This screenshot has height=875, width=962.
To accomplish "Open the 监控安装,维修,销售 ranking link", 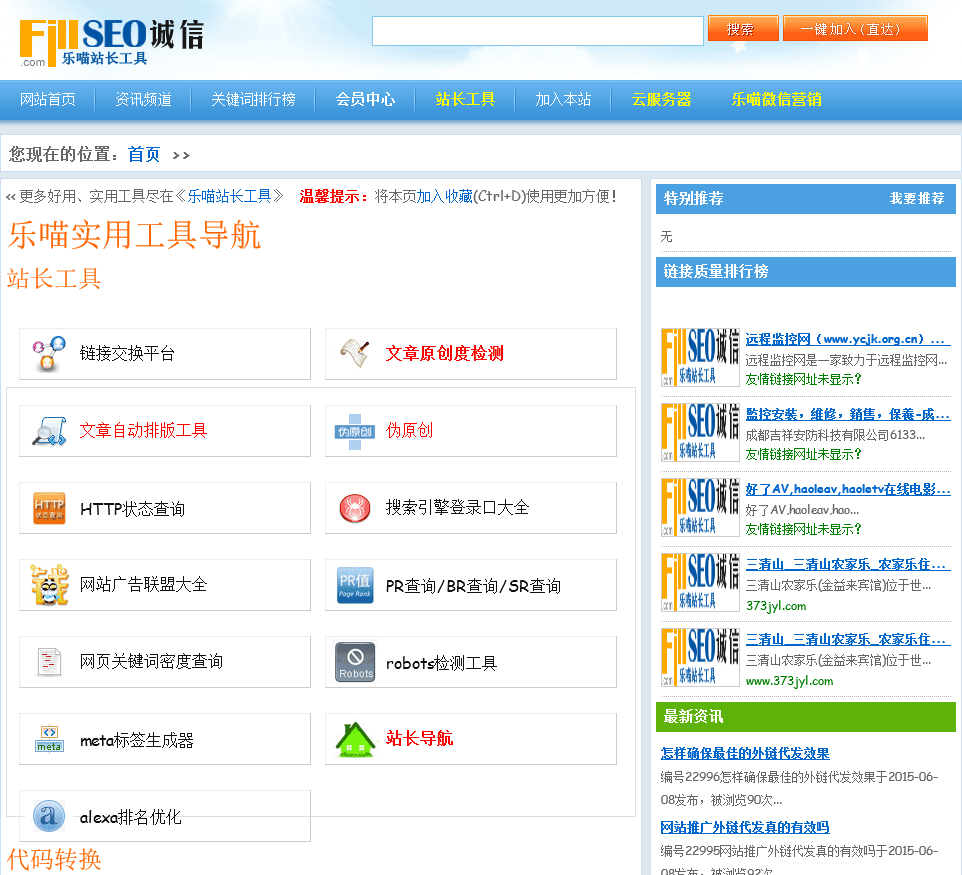I will [x=847, y=415].
